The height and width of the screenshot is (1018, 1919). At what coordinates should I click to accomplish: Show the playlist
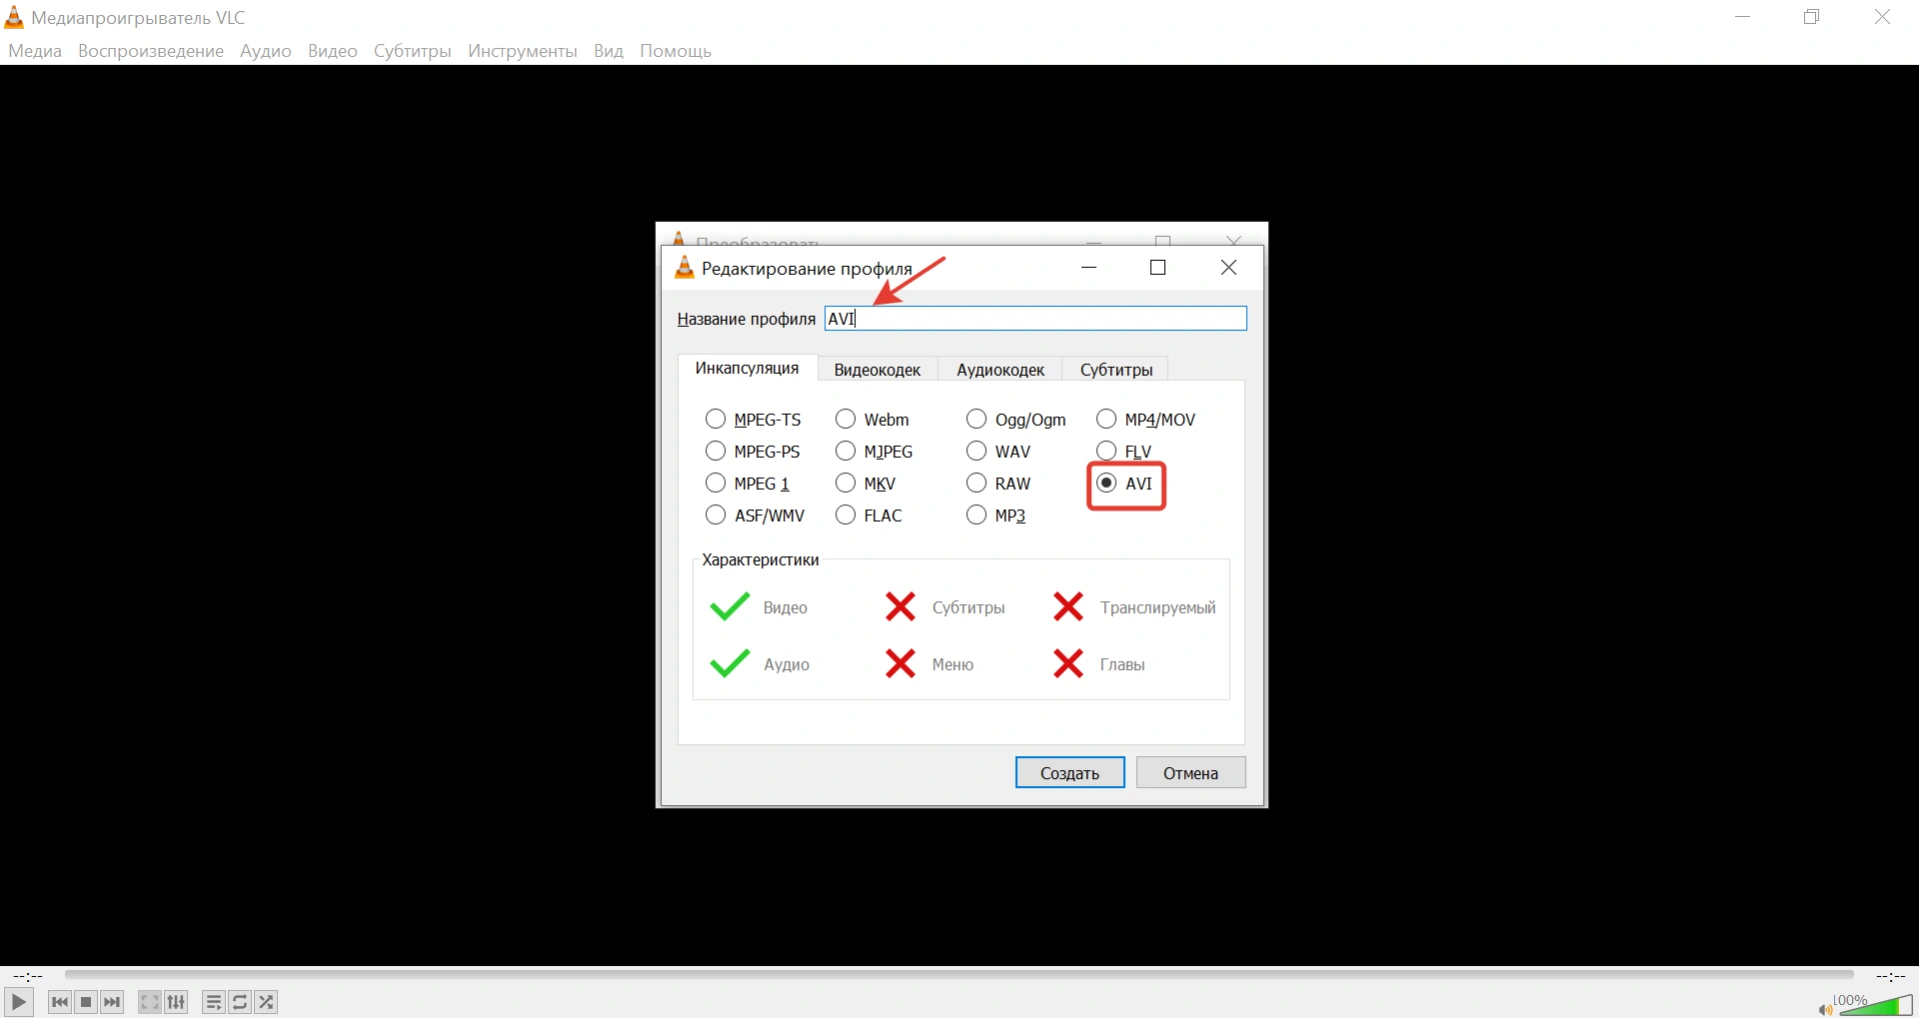coord(213,1002)
